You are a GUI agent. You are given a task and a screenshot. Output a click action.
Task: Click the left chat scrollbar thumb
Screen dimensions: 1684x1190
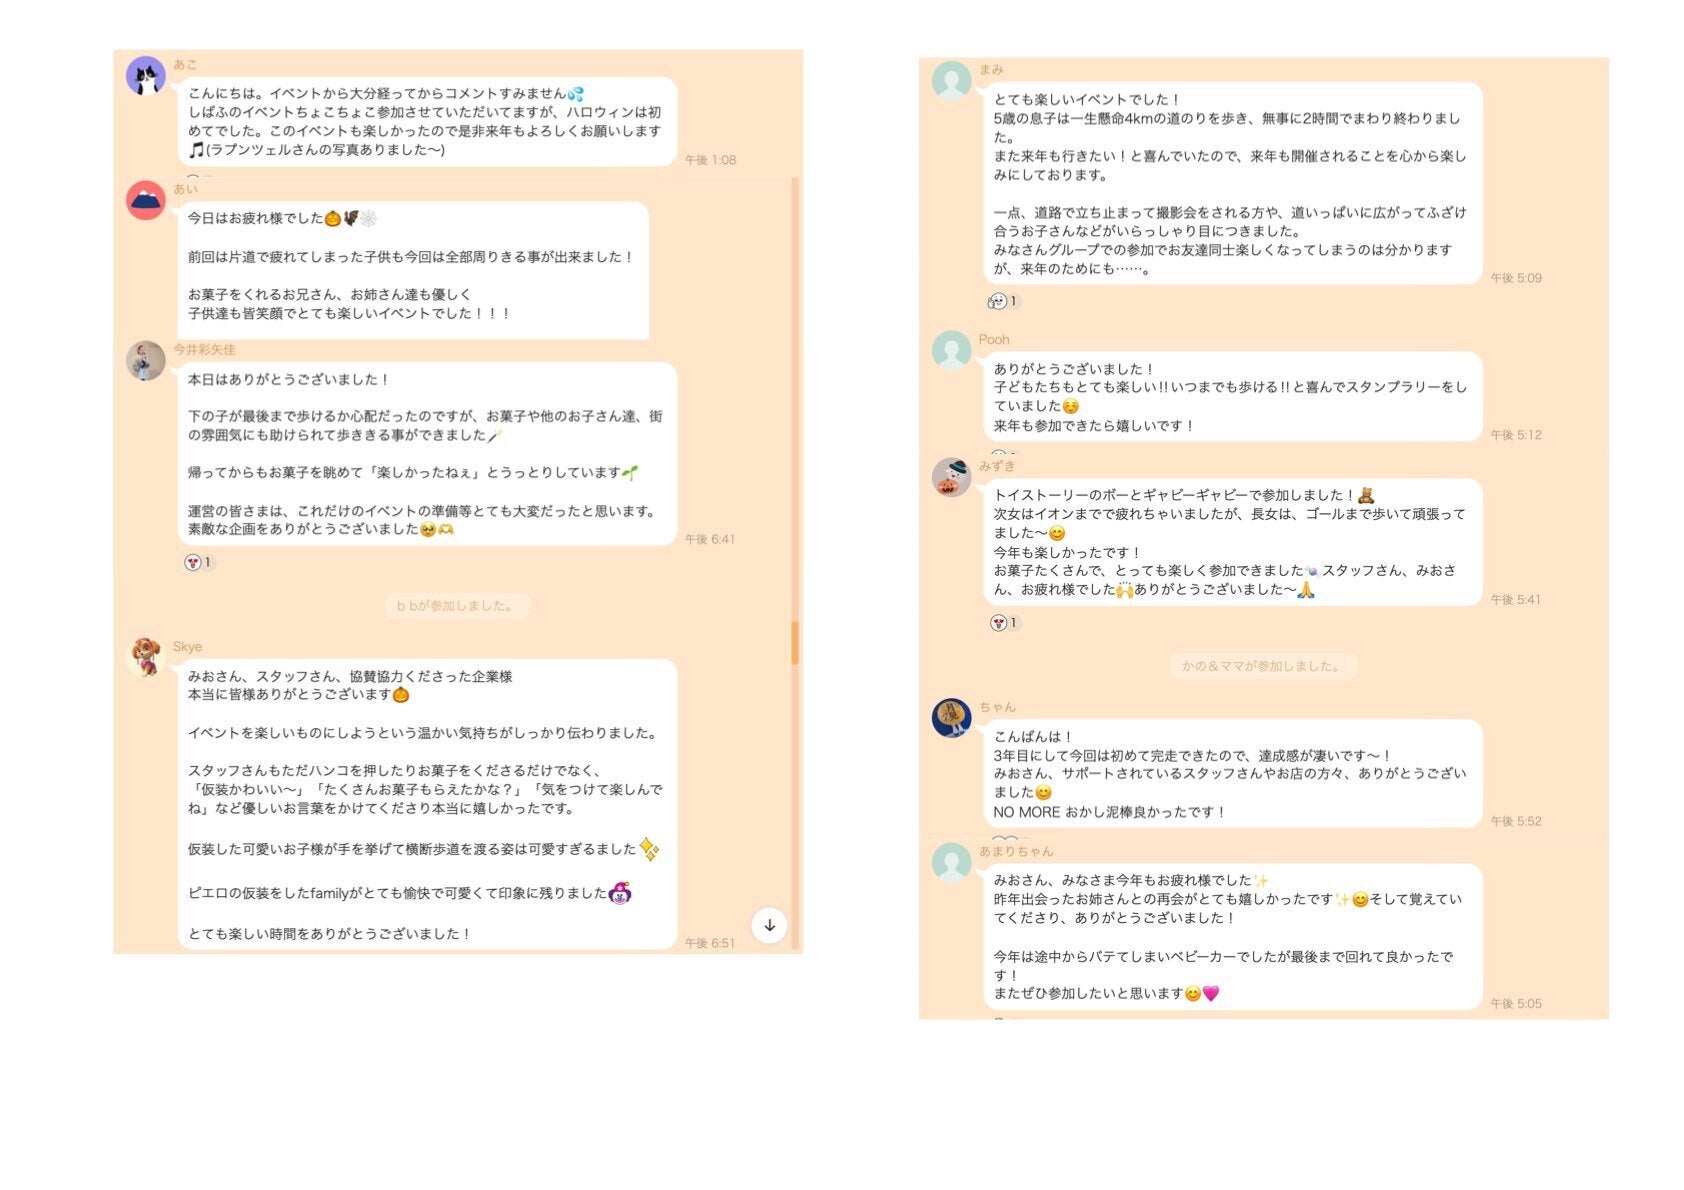pos(795,643)
